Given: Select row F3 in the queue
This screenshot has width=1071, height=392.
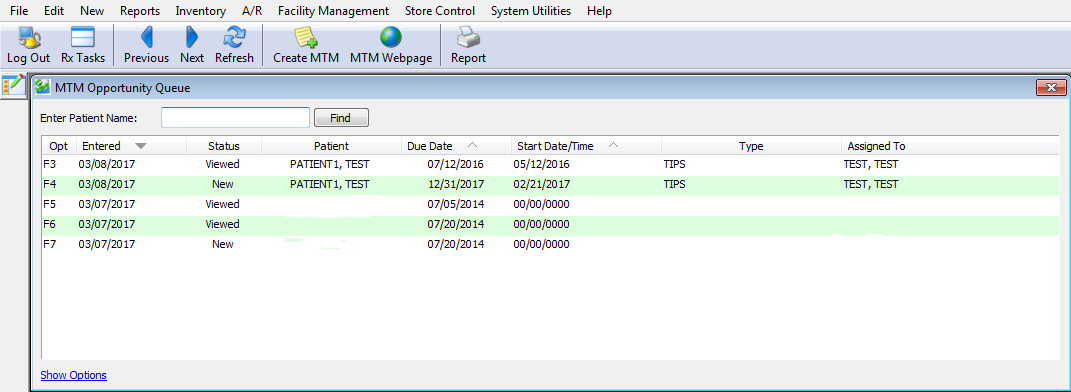Looking at the screenshot, I should (551, 165).
